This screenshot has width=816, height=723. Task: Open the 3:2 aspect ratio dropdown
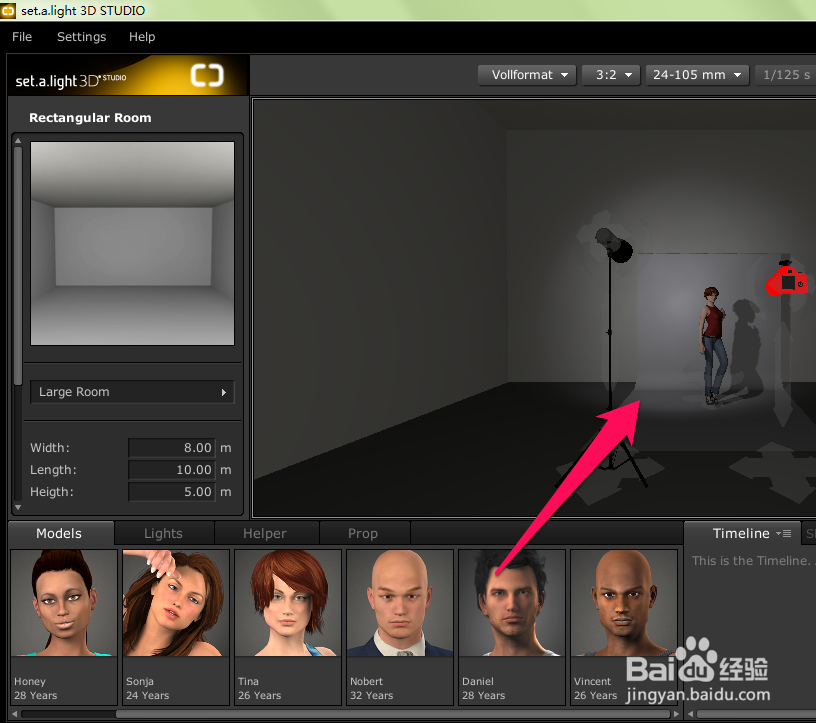pyautogui.click(x=611, y=75)
